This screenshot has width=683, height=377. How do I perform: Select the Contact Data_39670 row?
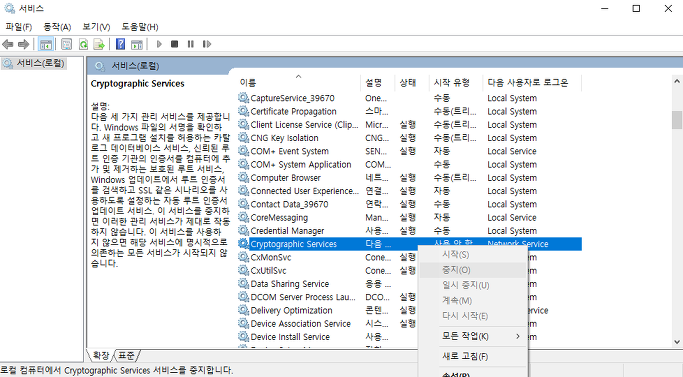click(x=409, y=204)
